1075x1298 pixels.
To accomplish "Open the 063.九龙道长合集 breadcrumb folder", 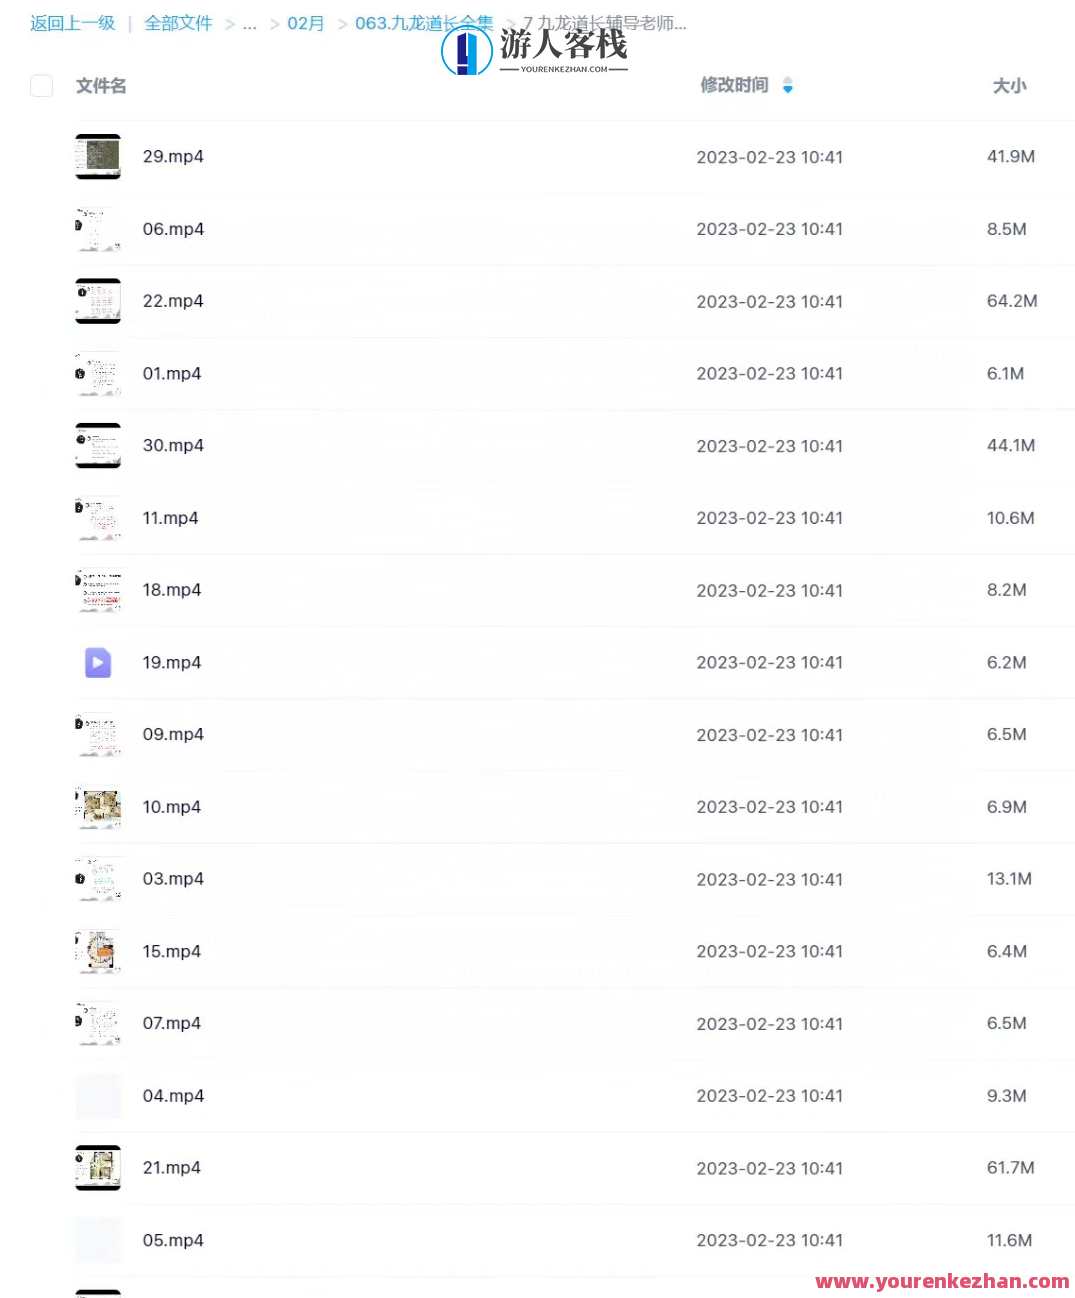I will (x=424, y=23).
